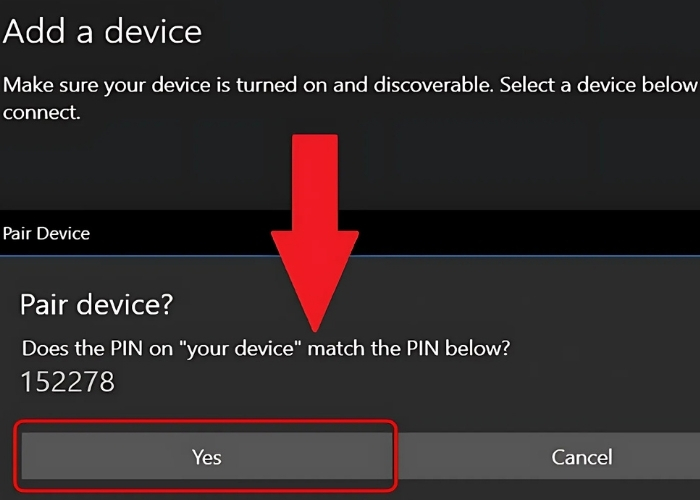The image size is (700, 500).
Task: Click the "Add a device" heading
Action: [102, 31]
